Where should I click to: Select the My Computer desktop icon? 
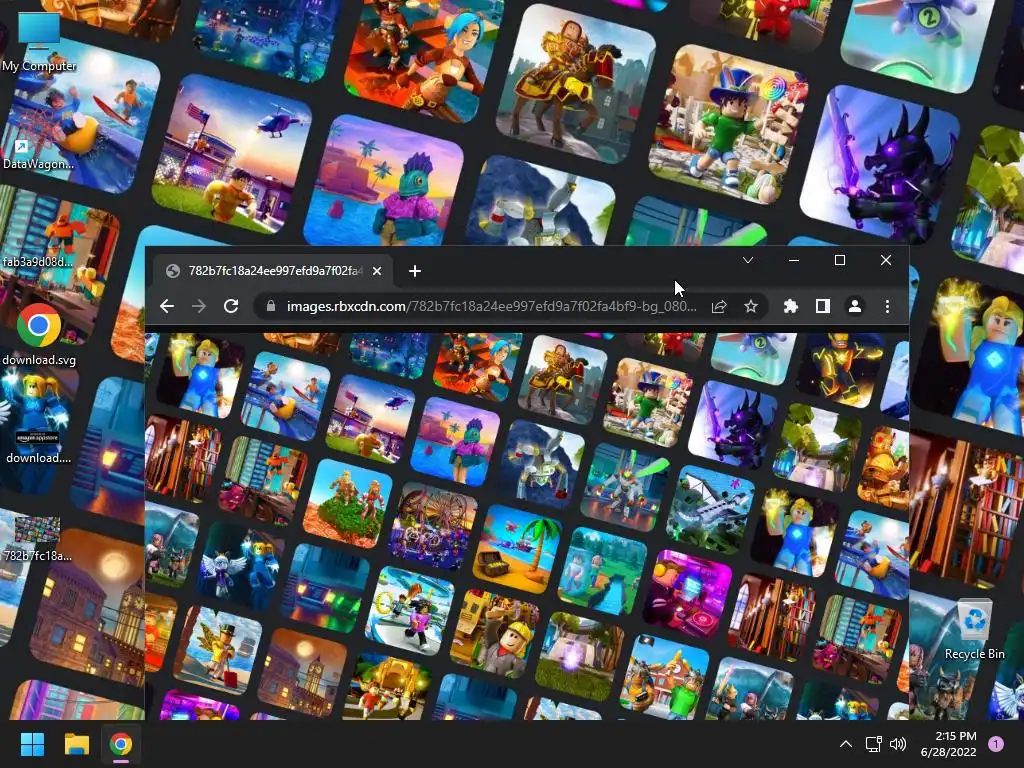(x=39, y=42)
